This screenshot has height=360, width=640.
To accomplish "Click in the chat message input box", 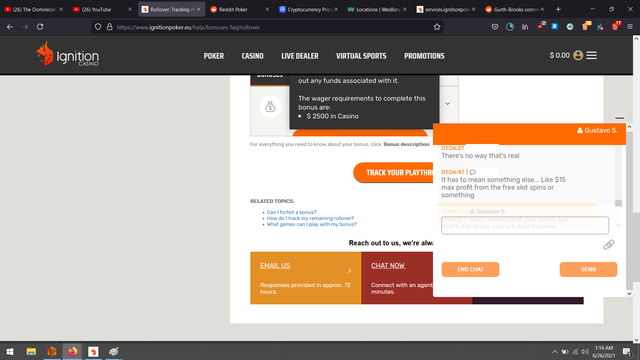I will pos(524,225).
